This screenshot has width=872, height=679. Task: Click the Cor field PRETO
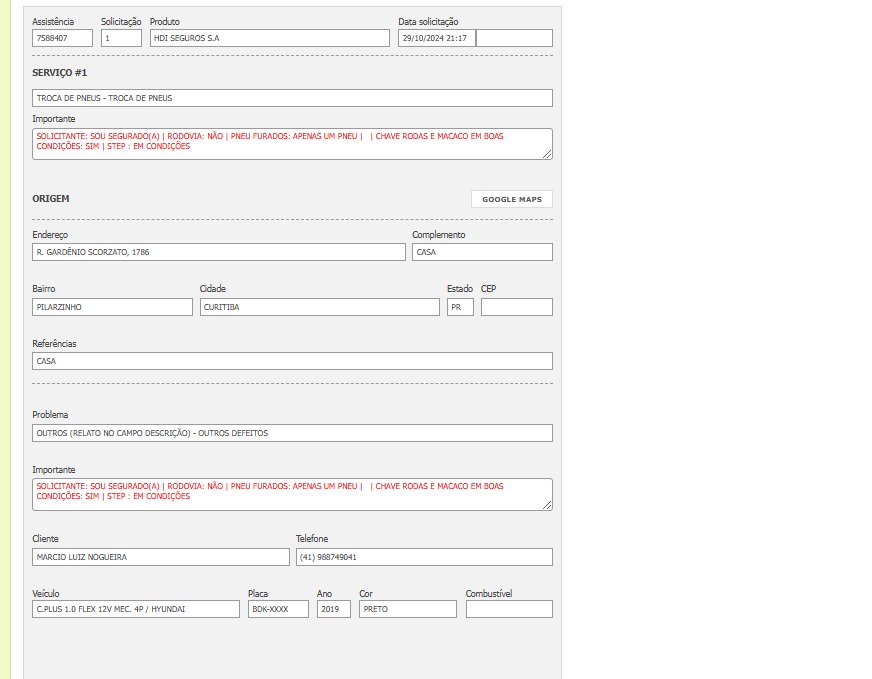click(408, 609)
